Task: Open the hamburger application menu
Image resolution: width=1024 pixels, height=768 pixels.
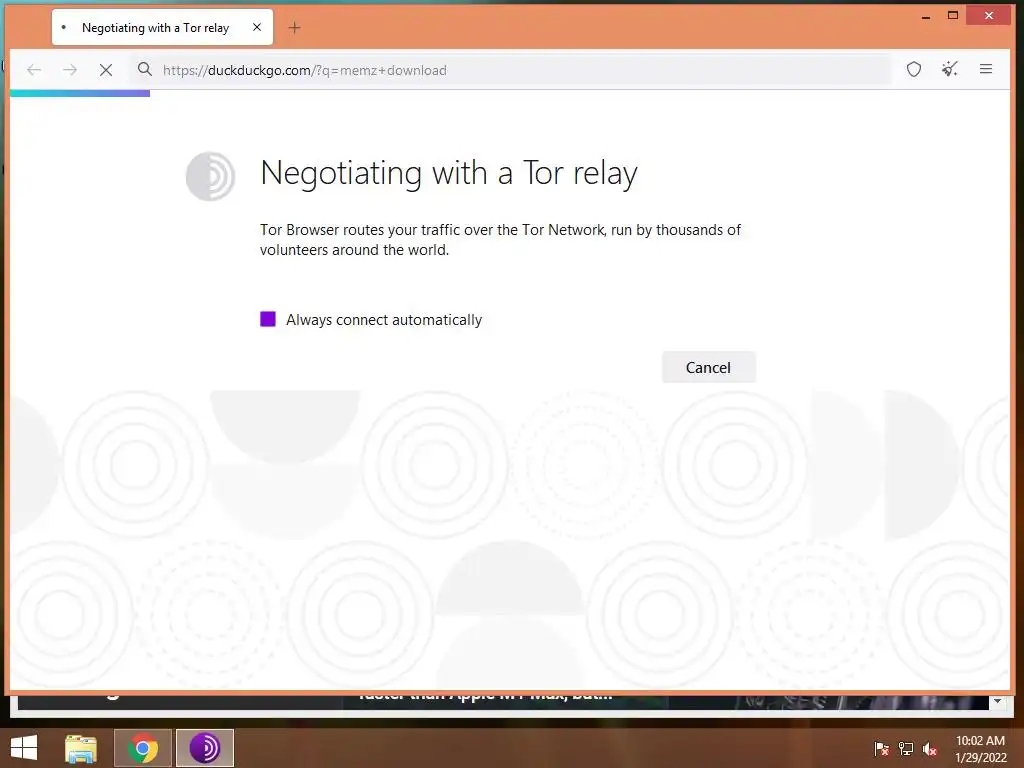Action: tap(986, 69)
